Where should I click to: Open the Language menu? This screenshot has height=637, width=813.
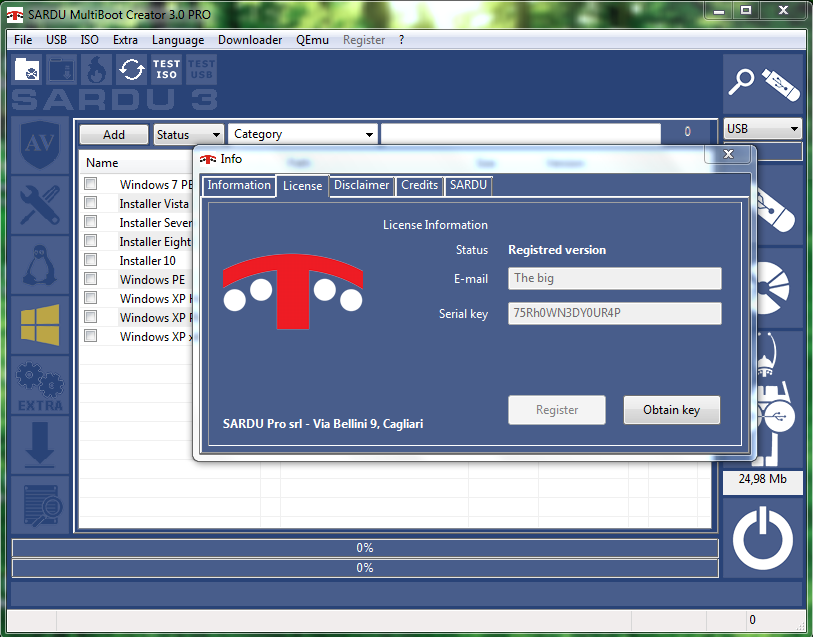[x=178, y=40]
